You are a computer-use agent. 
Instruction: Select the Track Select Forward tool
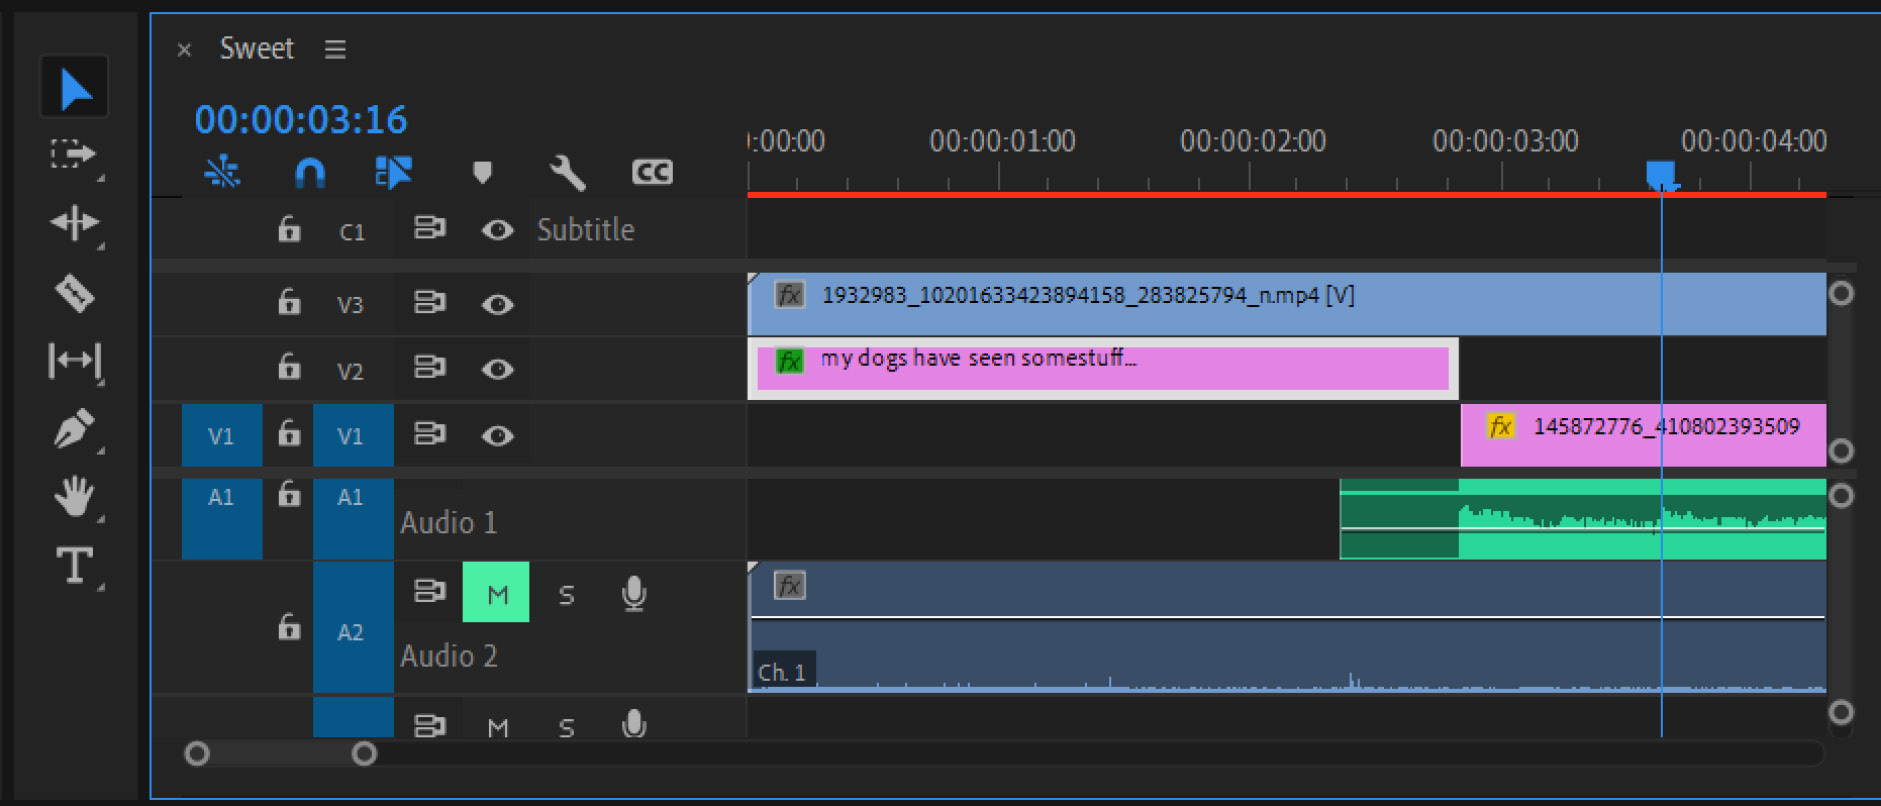point(75,155)
